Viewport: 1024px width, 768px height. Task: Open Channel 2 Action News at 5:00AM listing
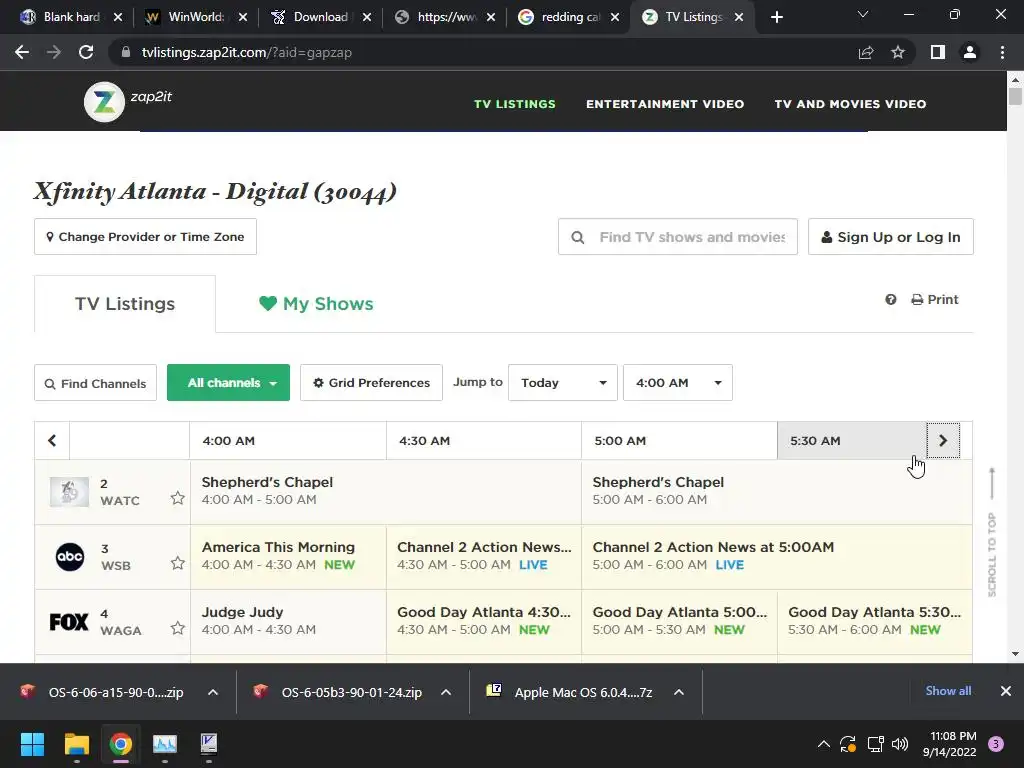coord(776,556)
